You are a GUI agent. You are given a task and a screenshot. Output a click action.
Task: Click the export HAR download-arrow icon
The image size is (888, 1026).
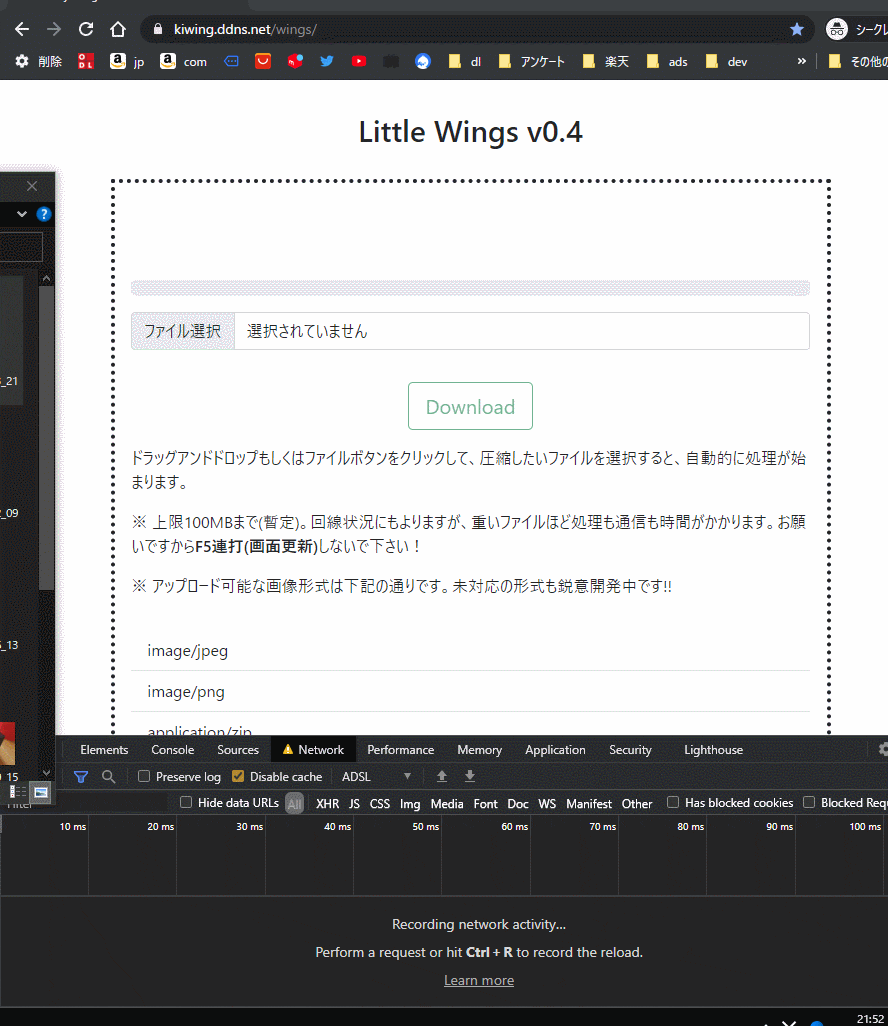(x=469, y=776)
